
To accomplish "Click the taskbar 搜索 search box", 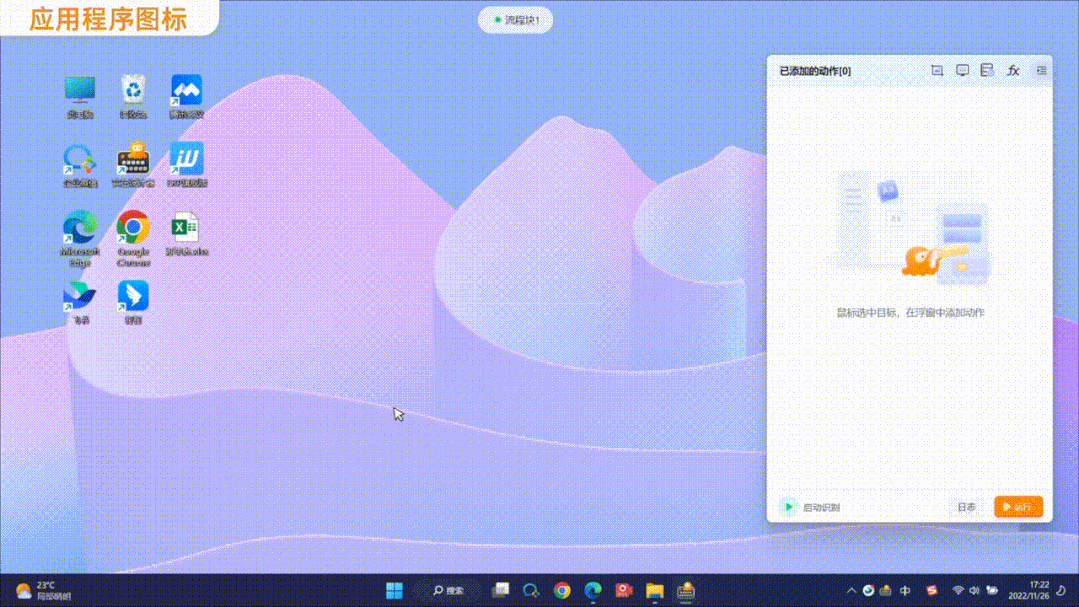I will point(448,590).
